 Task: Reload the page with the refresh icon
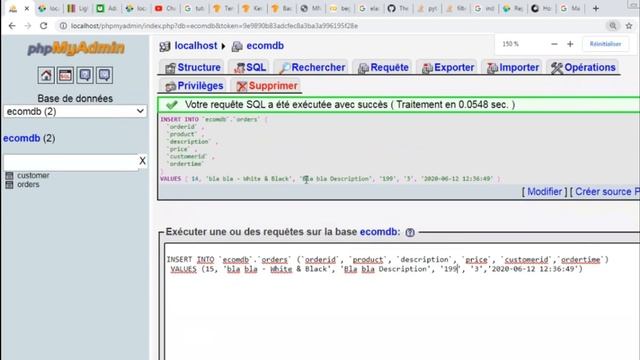click(43, 26)
